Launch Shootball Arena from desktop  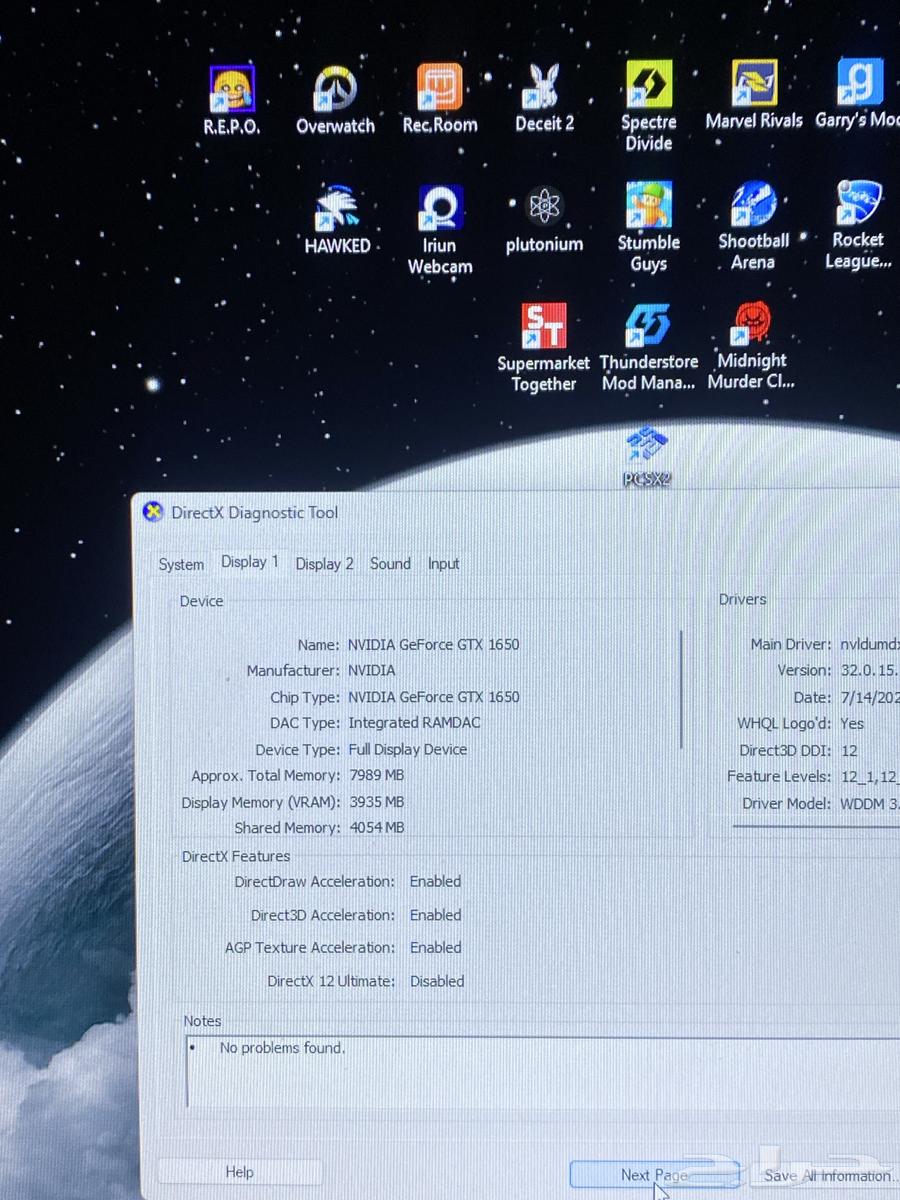point(754,226)
